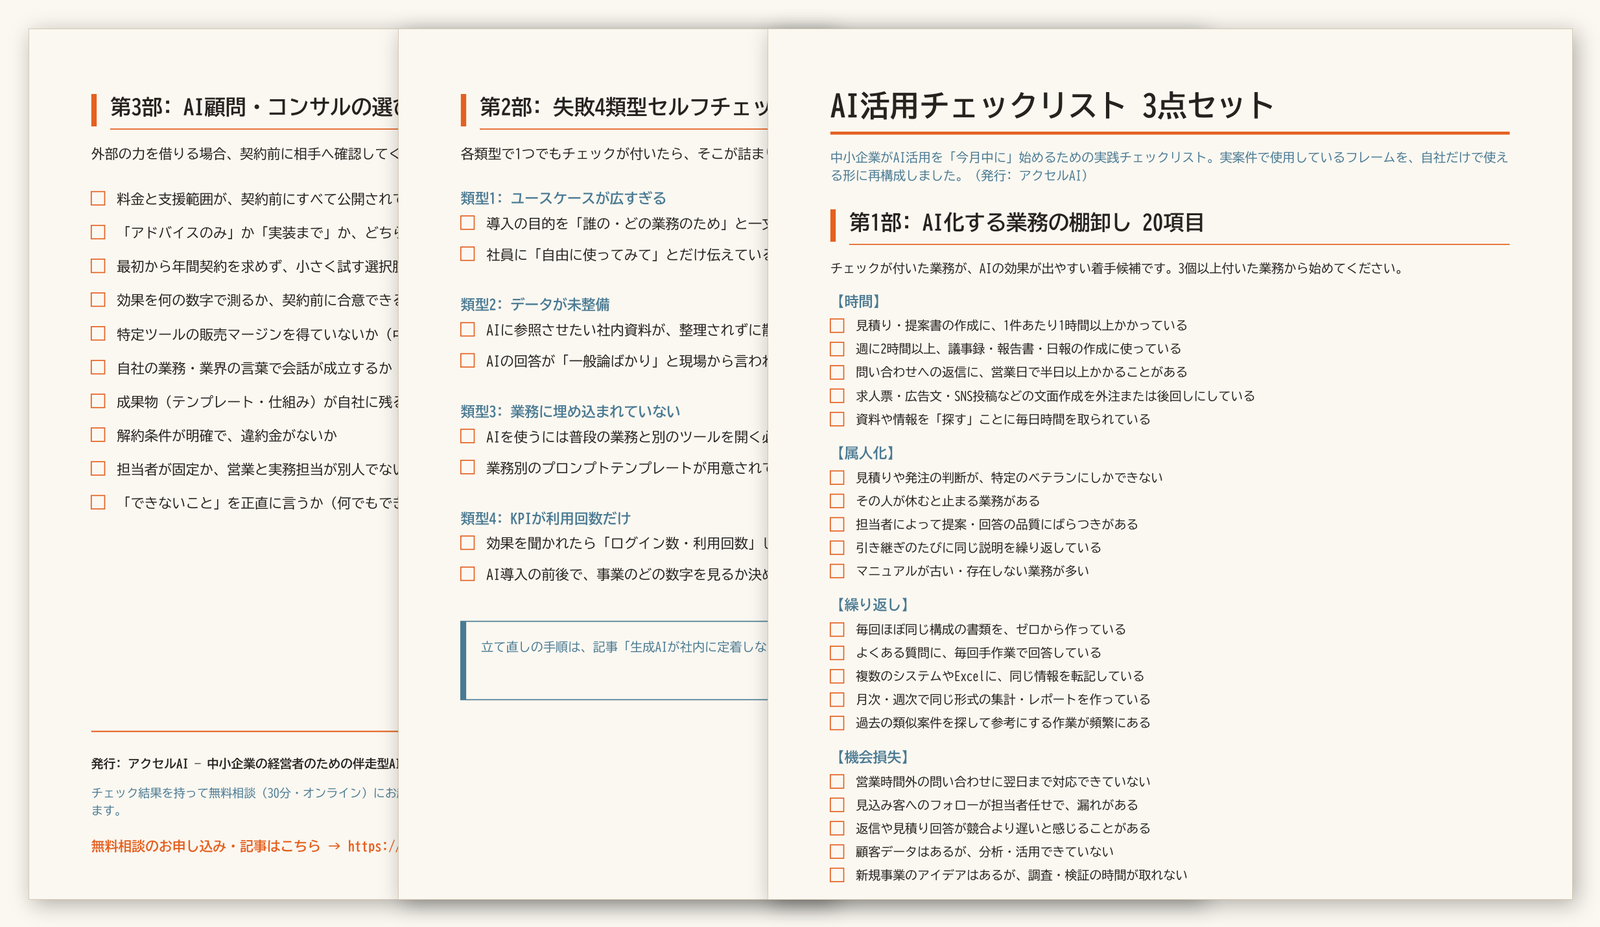Tick 「アドバイスのみ」か「実装まで」か checkbox
The width and height of the screenshot is (1600, 927).
98,232
